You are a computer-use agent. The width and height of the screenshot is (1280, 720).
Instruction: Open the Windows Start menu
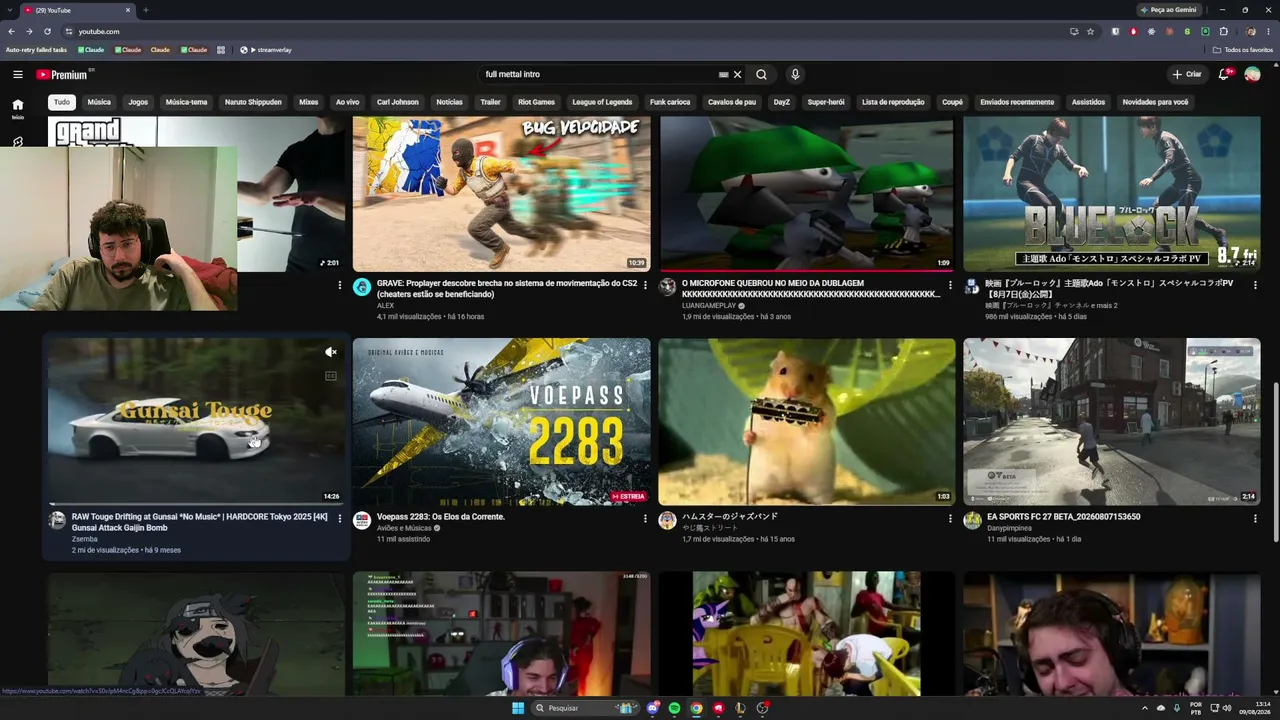[518, 708]
